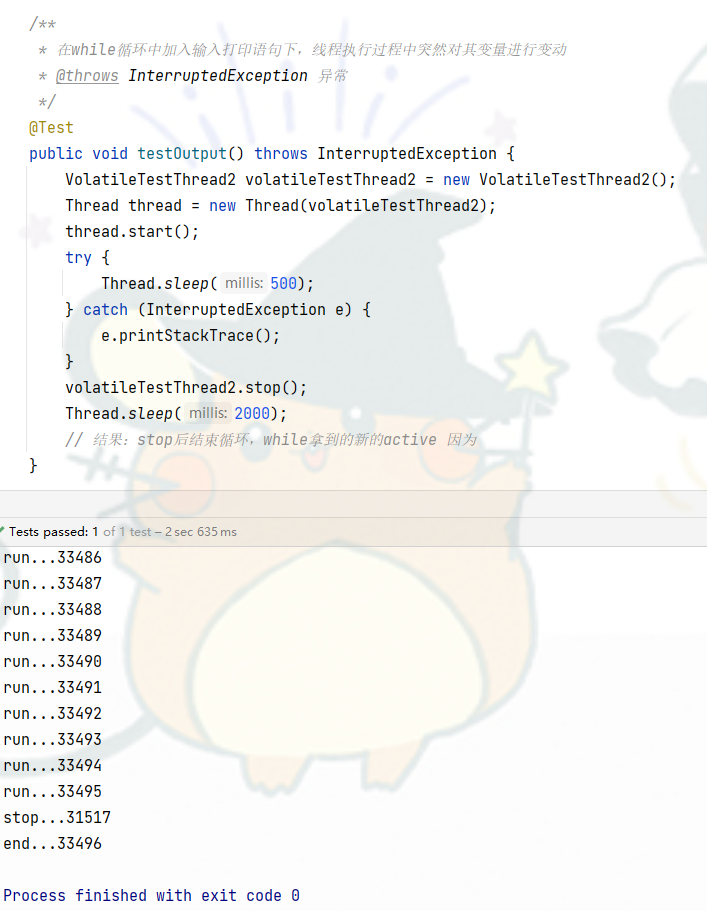Click the InterruptedException in the Javadoc comment
The width and height of the screenshot is (707, 911).
click(218, 76)
